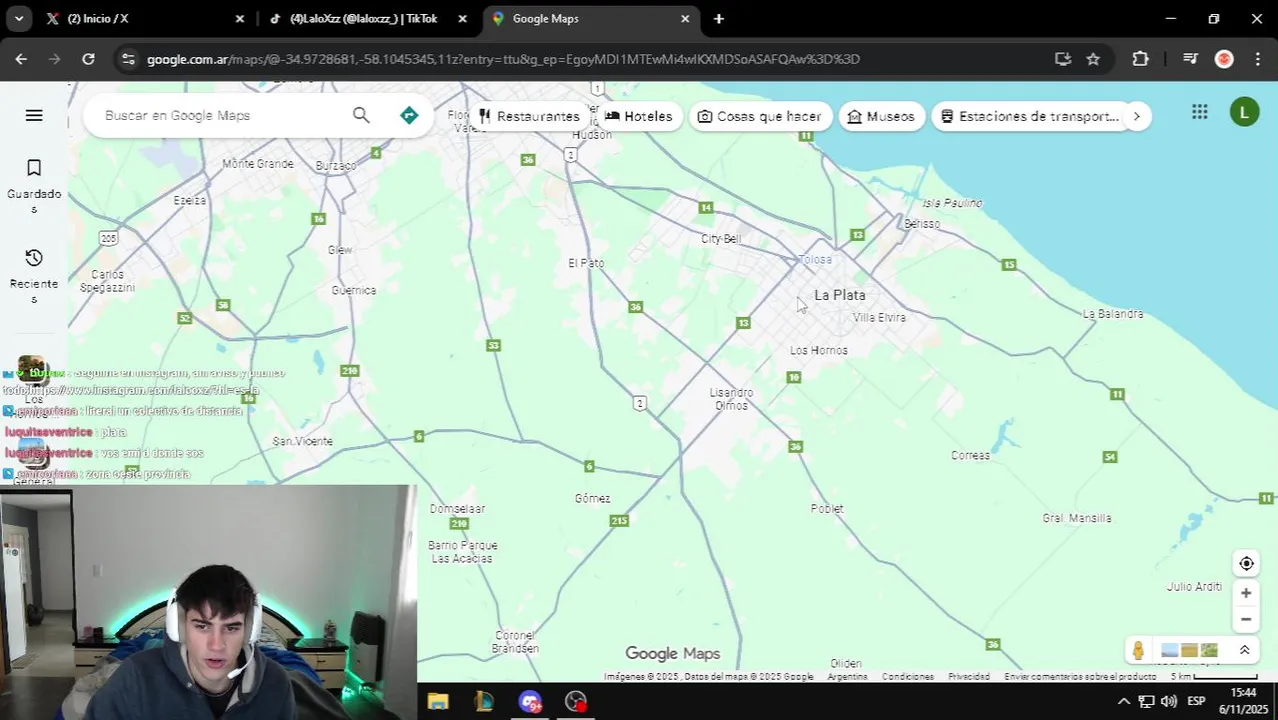Open the Google account avatar L

click(1244, 112)
